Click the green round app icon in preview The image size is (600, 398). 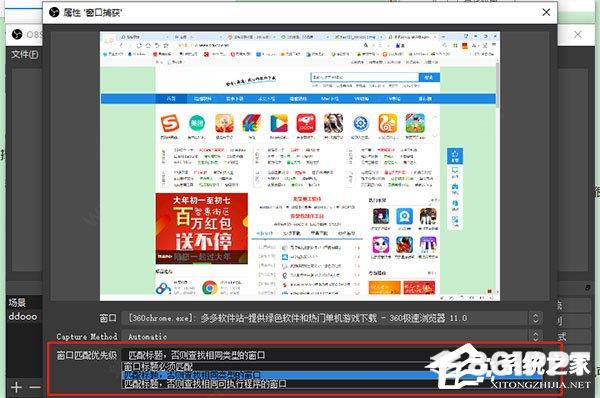pyautogui.click(x=197, y=123)
